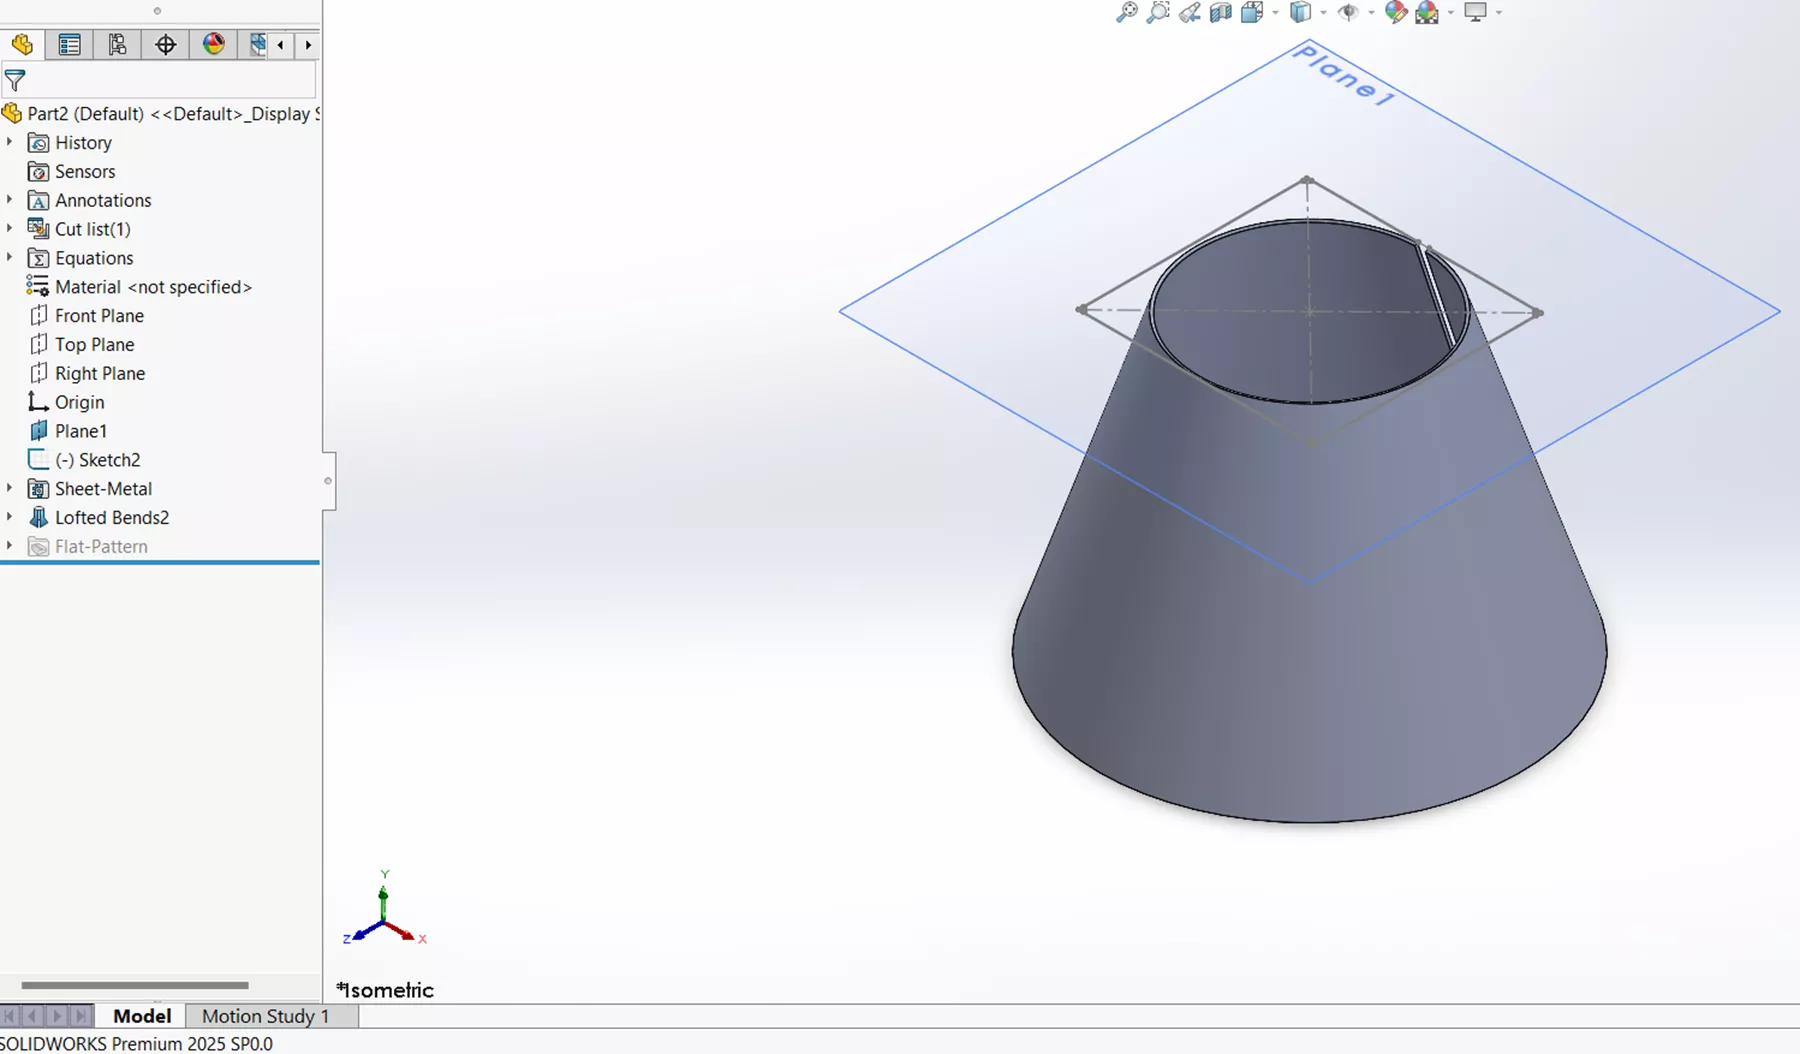Click the feature tree filter funnel icon
This screenshot has height=1054, width=1800.
tap(15, 80)
